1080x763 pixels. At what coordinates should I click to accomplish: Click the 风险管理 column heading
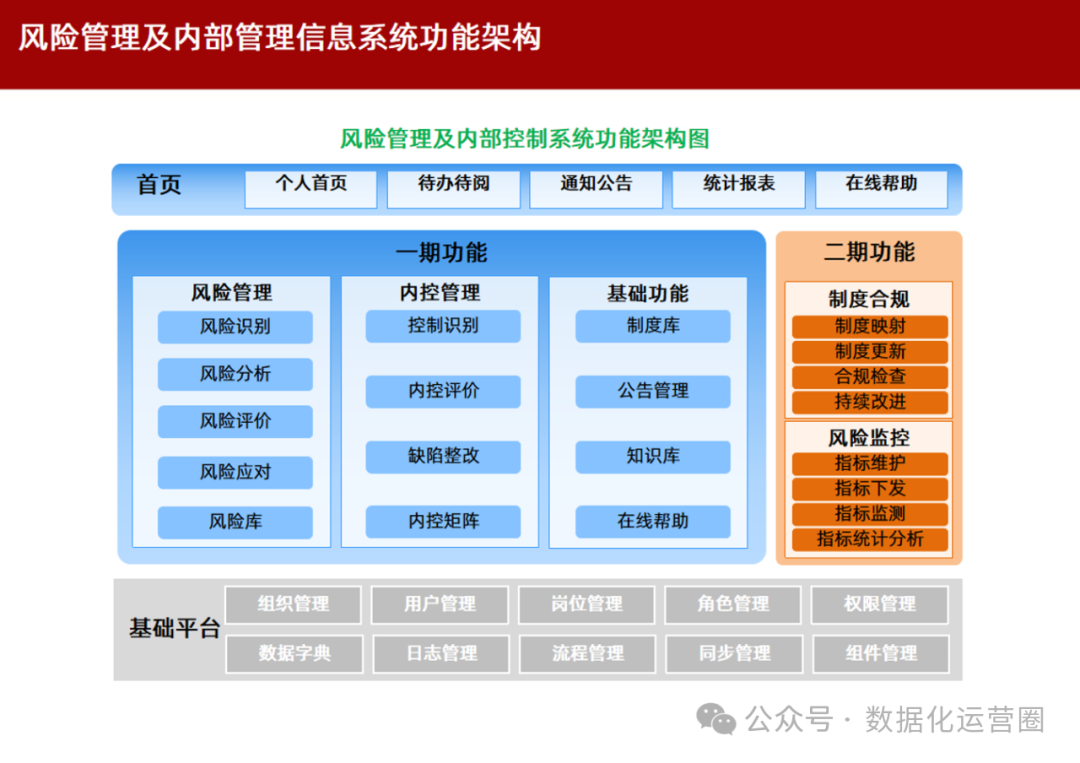[x=231, y=293]
